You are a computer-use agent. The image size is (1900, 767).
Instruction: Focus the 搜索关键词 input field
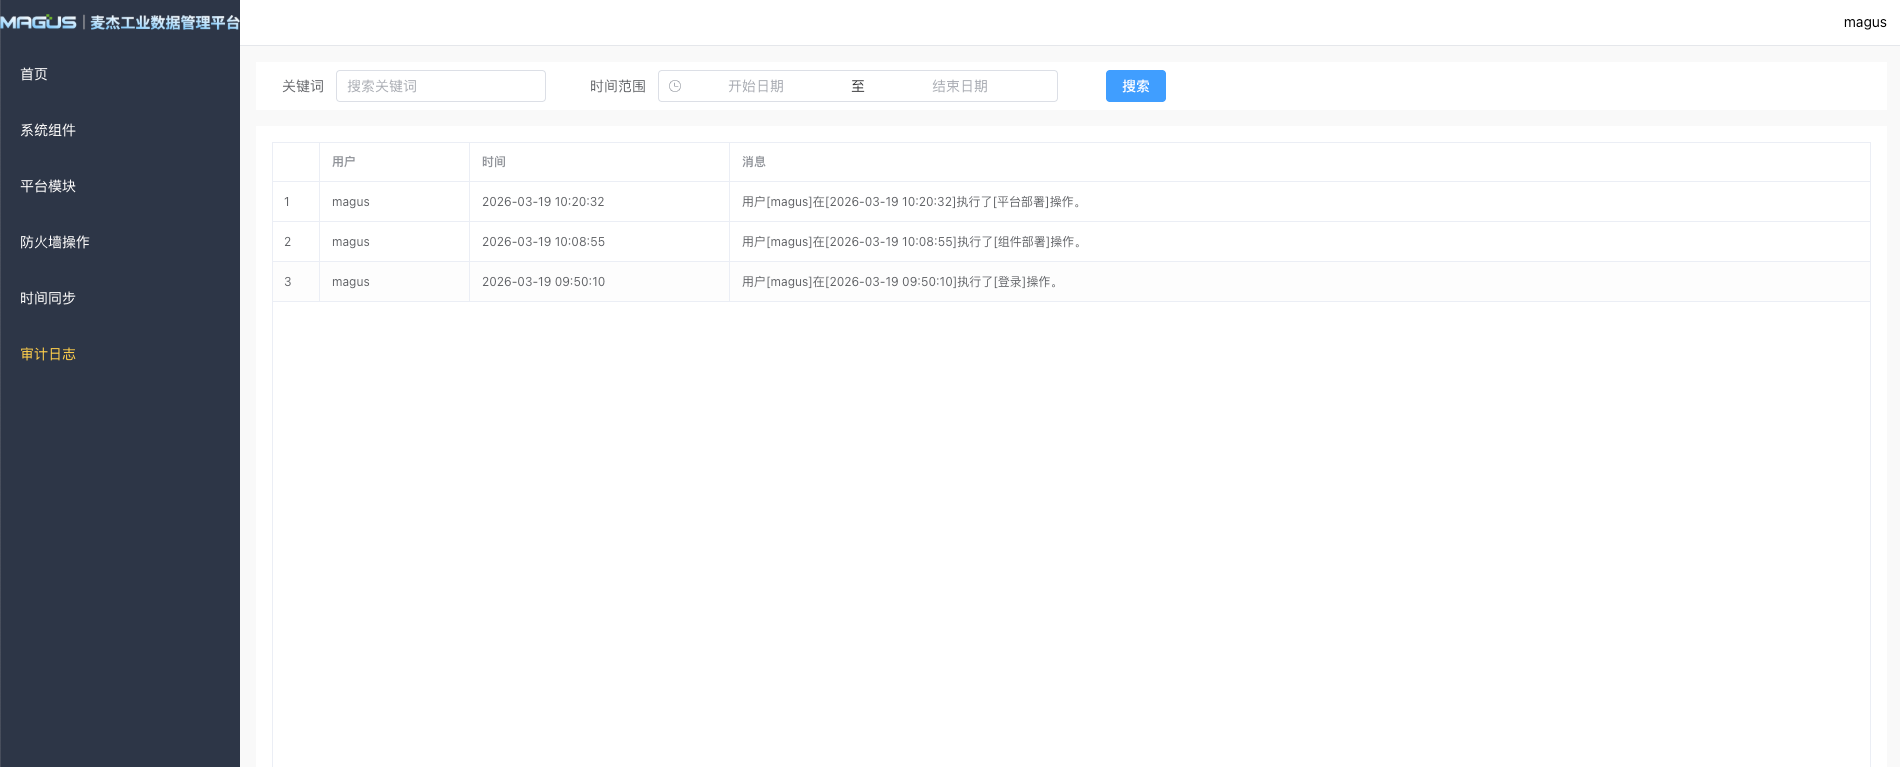point(440,86)
